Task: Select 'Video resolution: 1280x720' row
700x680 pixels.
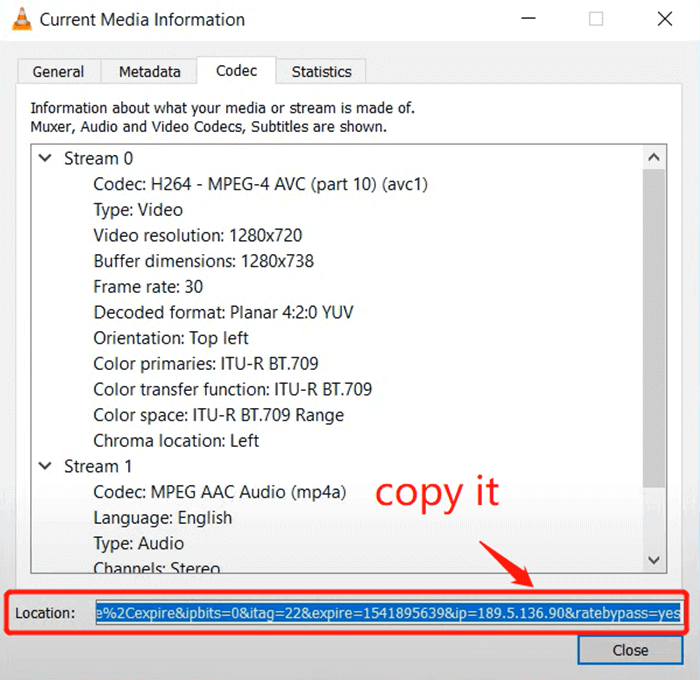Action: (x=198, y=235)
